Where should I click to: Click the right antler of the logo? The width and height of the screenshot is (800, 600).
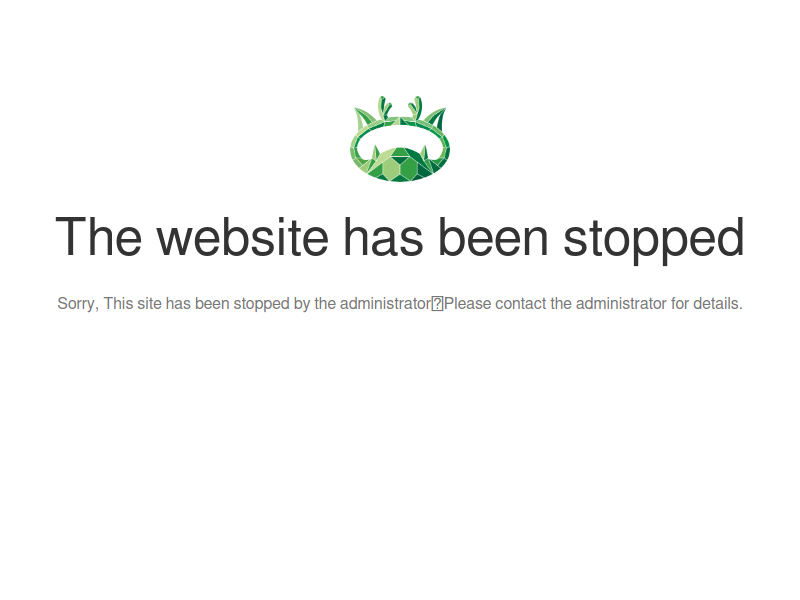tap(415, 108)
